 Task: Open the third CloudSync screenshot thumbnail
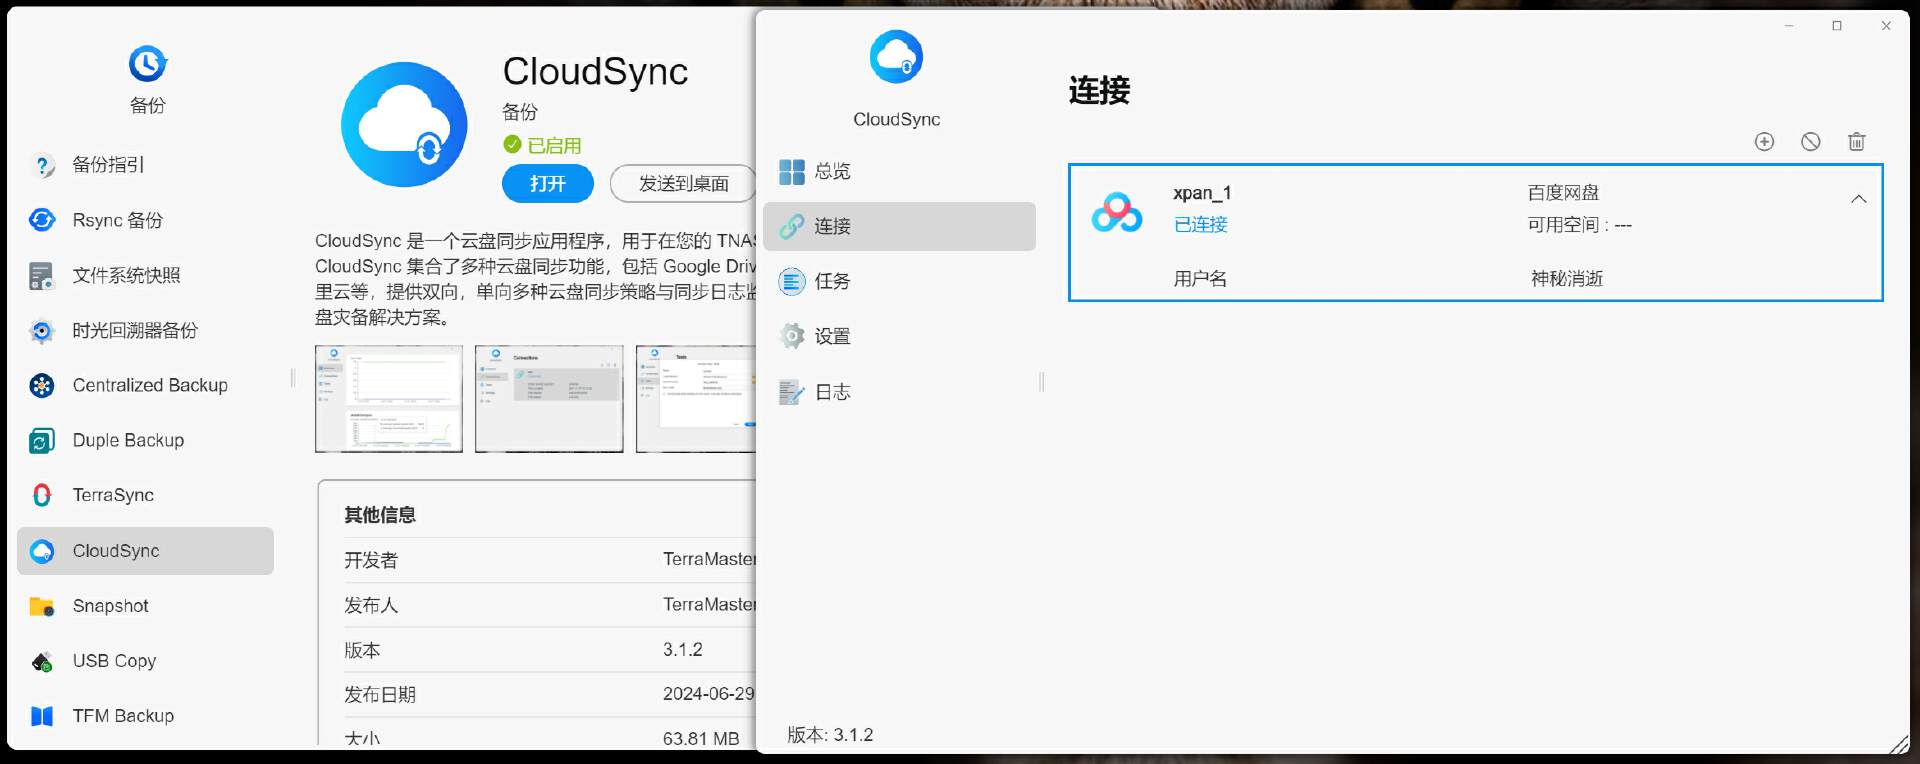pyautogui.click(x=697, y=399)
